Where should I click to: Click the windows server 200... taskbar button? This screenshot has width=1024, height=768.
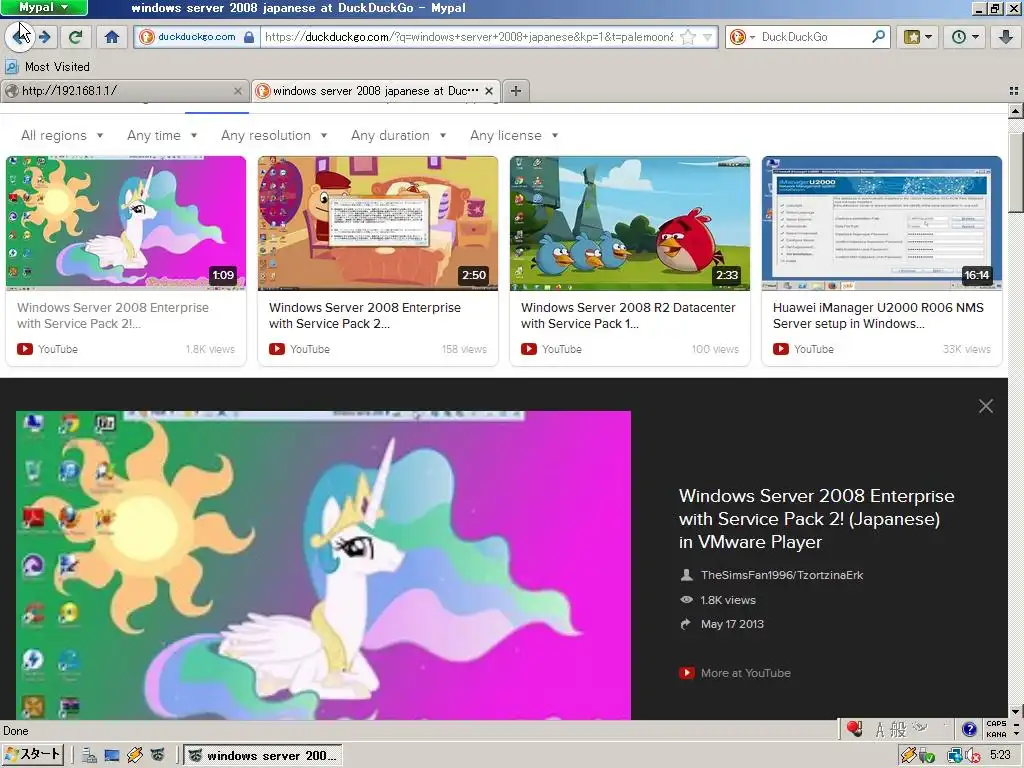tap(263, 756)
